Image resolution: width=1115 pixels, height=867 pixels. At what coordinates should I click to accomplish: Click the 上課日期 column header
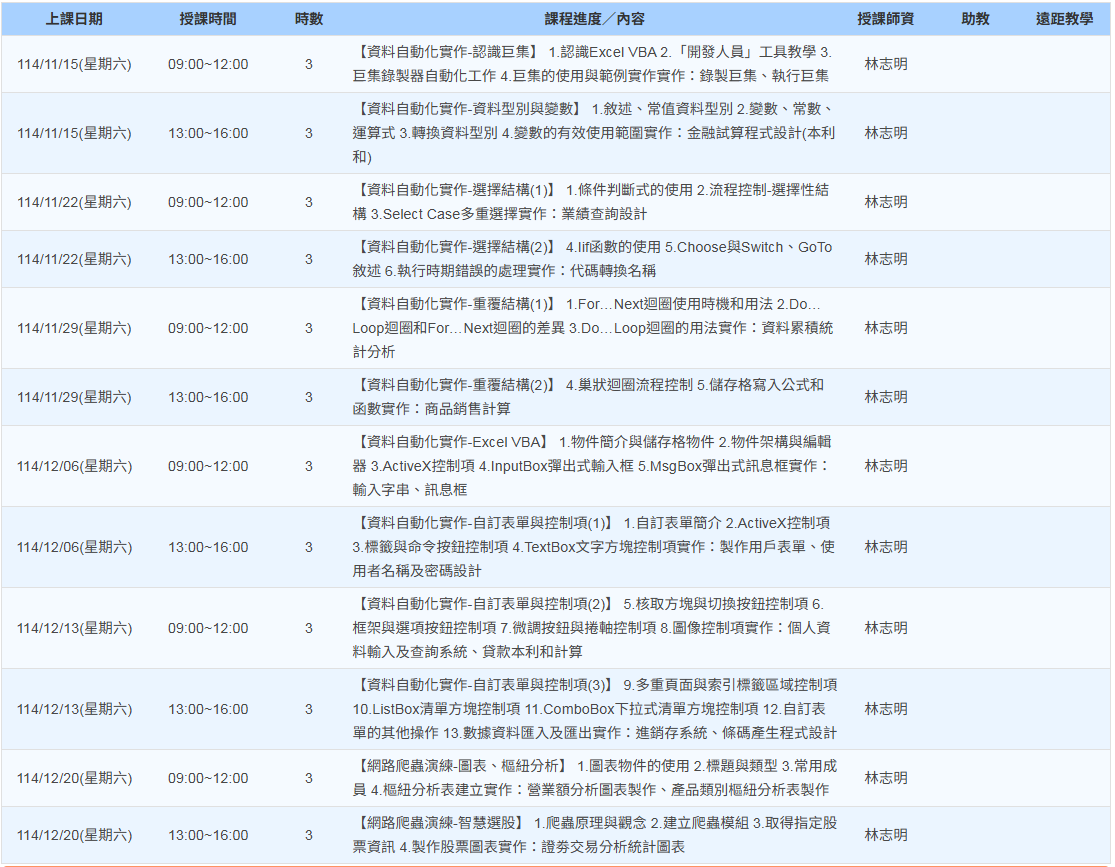[74, 19]
